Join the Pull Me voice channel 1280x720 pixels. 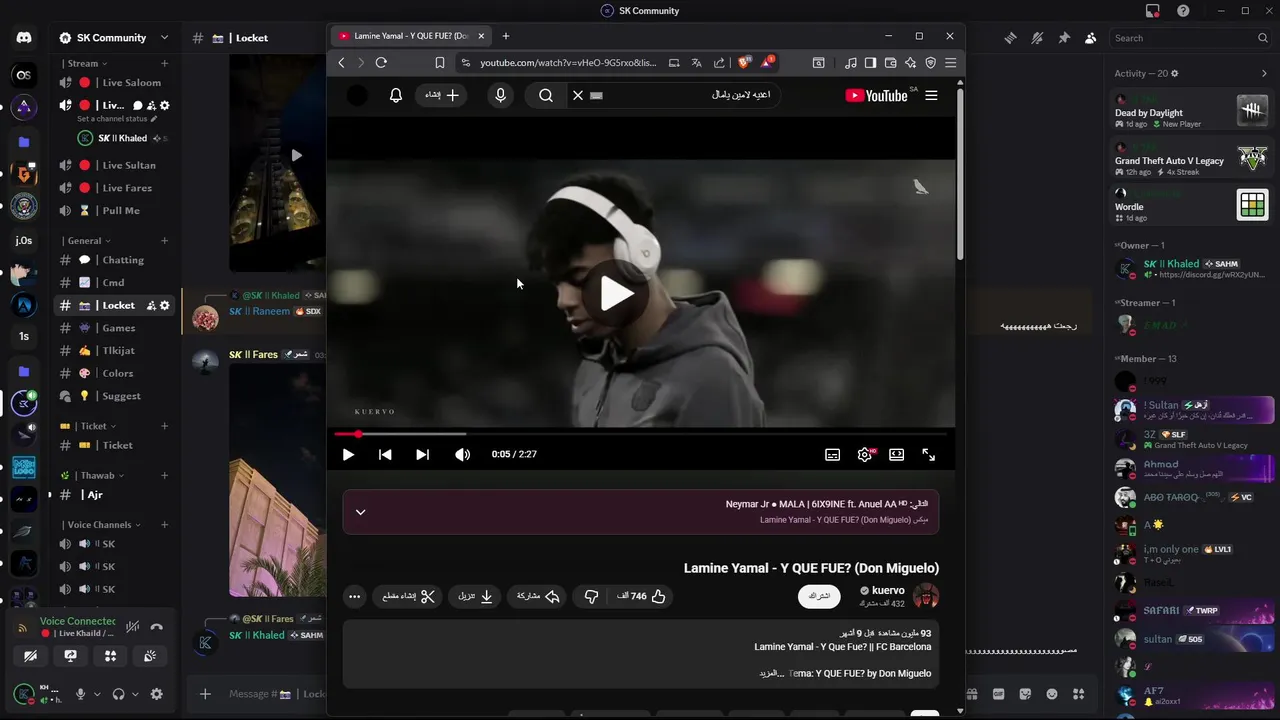coord(114,211)
